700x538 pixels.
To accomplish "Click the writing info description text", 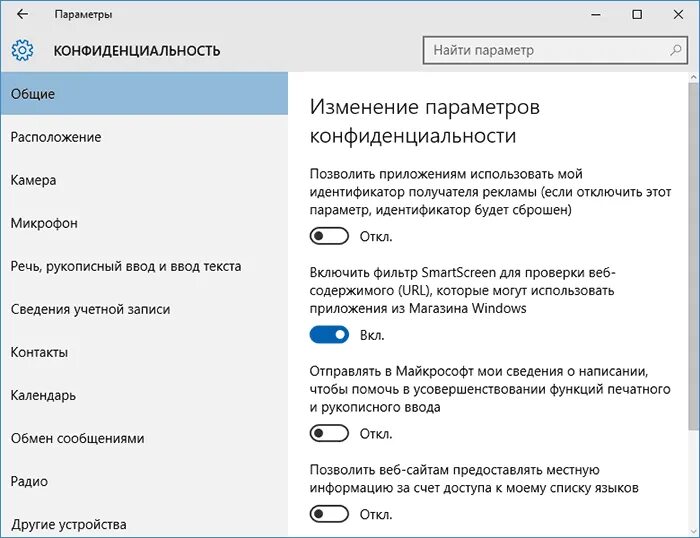I will (490, 389).
